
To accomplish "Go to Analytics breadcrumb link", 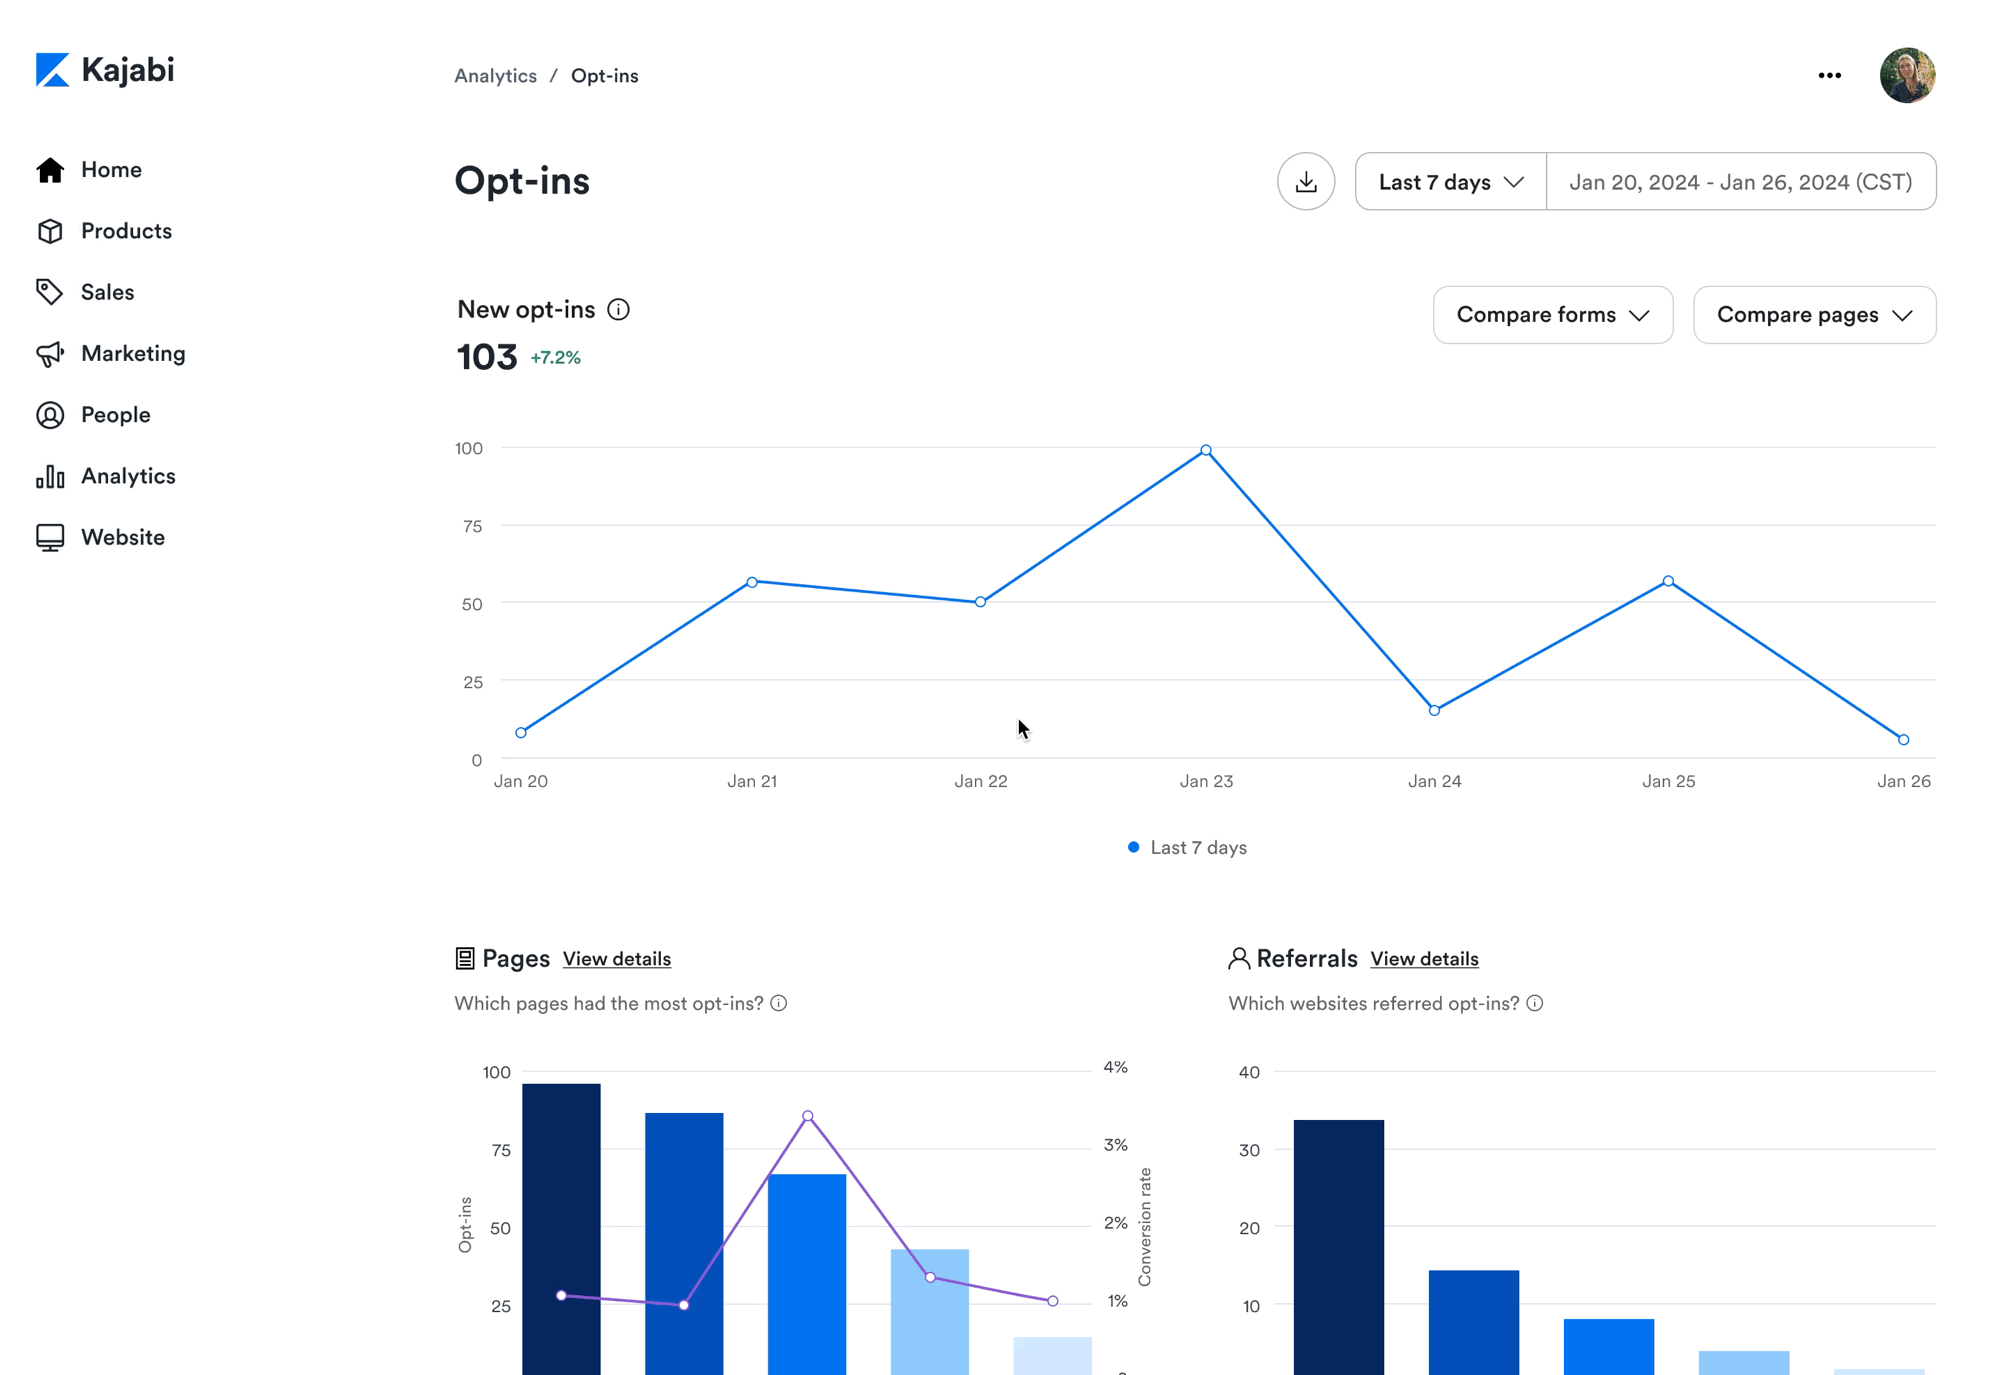I will 495,76.
